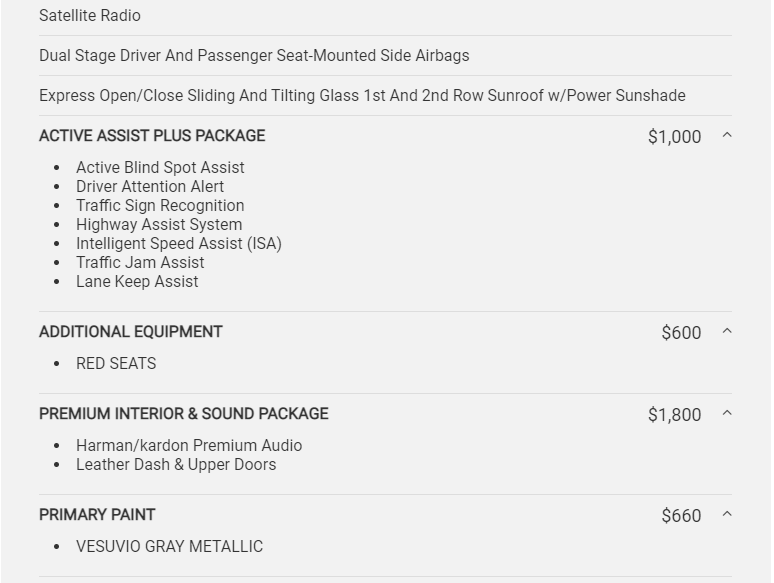Click the $600 Additional Equipment price
This screenshot has height=583, width=774.
tap(681, 333)
